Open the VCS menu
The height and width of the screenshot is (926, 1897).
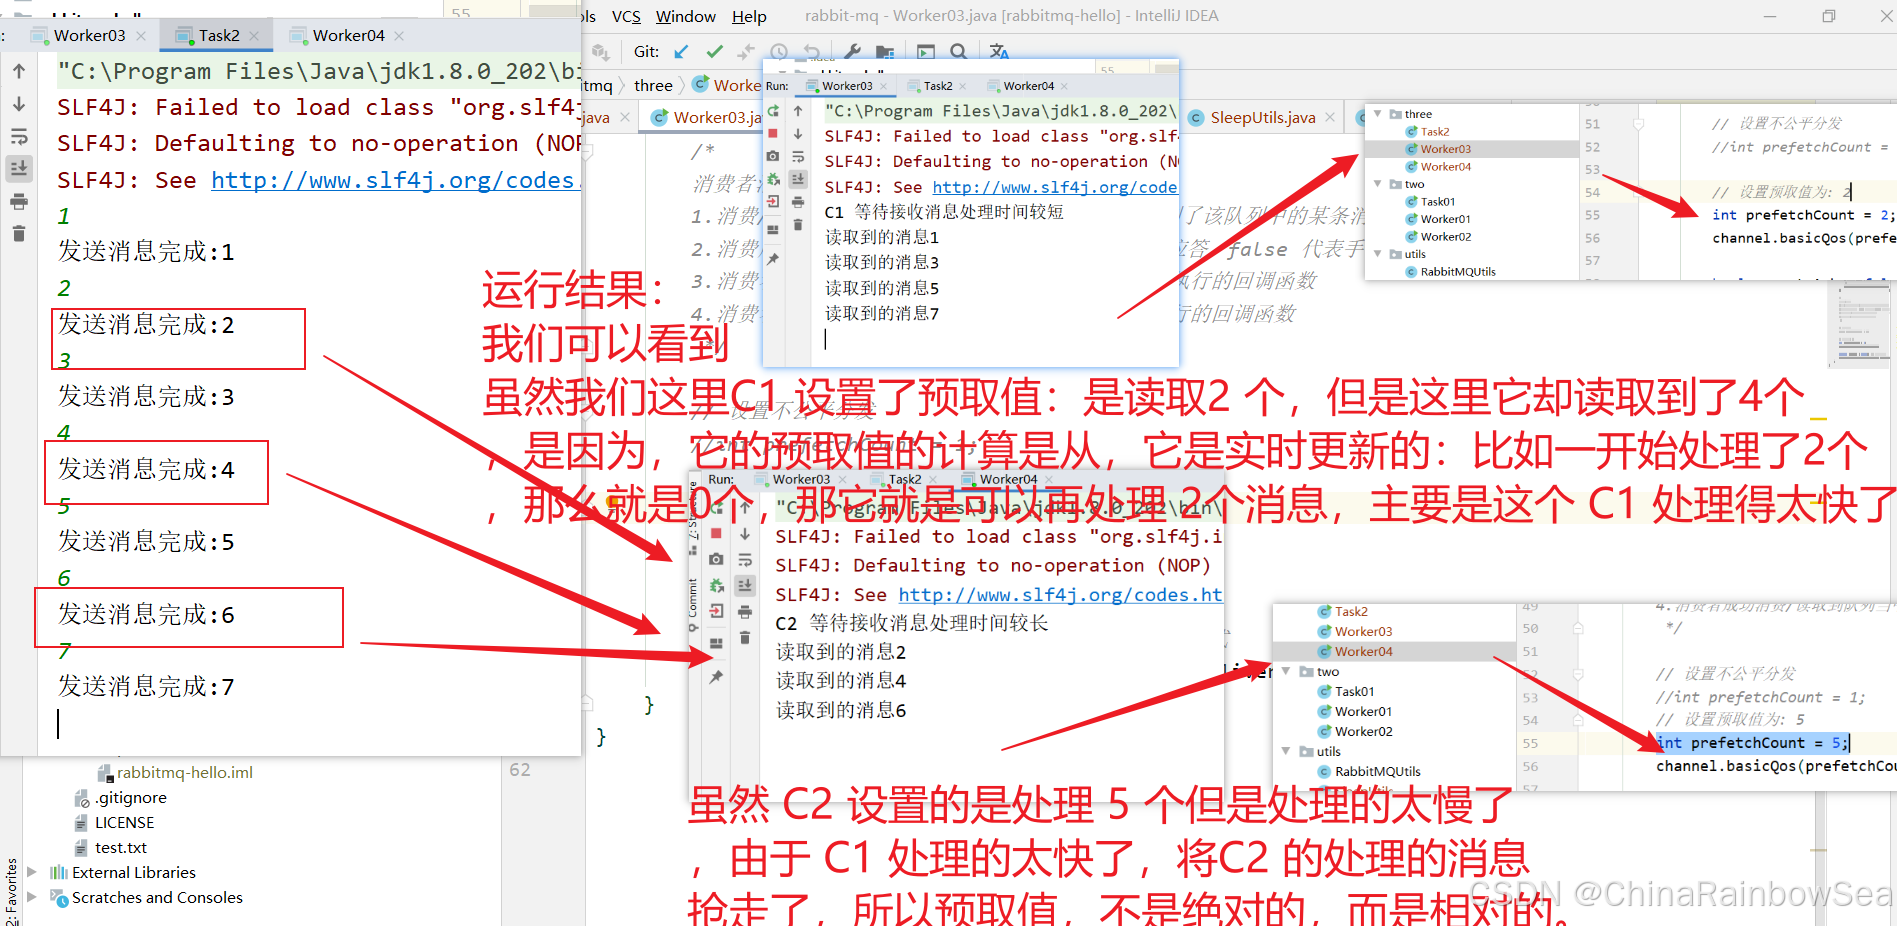coord(626,16)
